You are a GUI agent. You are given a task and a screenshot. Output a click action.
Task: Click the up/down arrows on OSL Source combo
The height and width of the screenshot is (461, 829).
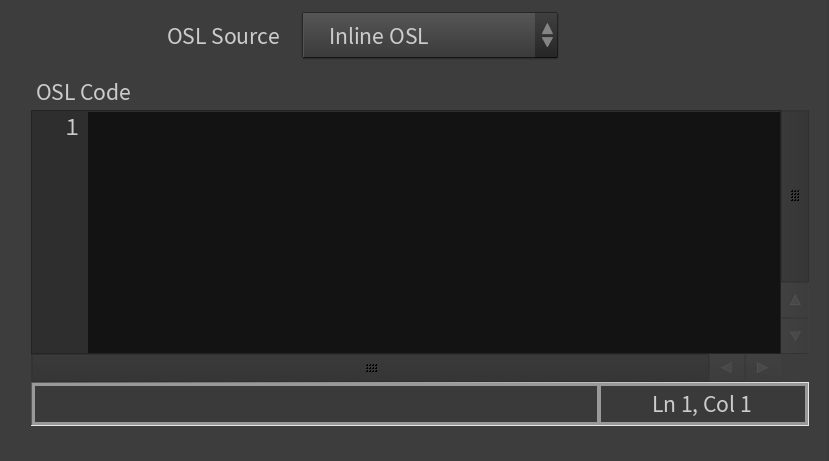click(547, 35)
